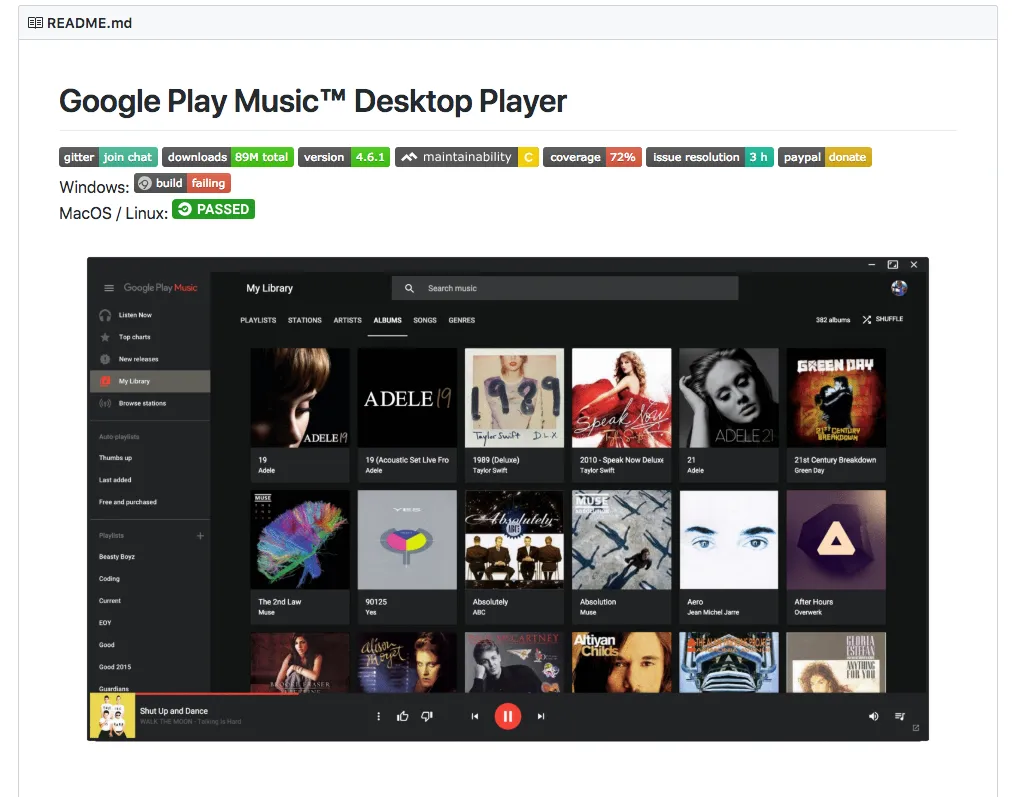Click into the Search music field

[x=565, y=288]
